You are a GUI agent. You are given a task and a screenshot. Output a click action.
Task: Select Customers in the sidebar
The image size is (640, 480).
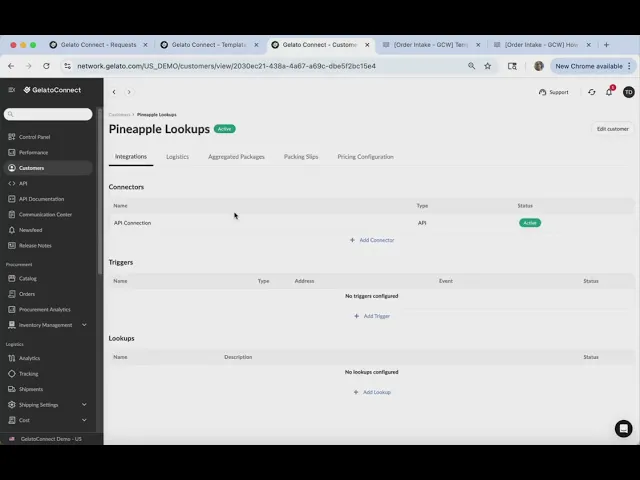(48, 168)
